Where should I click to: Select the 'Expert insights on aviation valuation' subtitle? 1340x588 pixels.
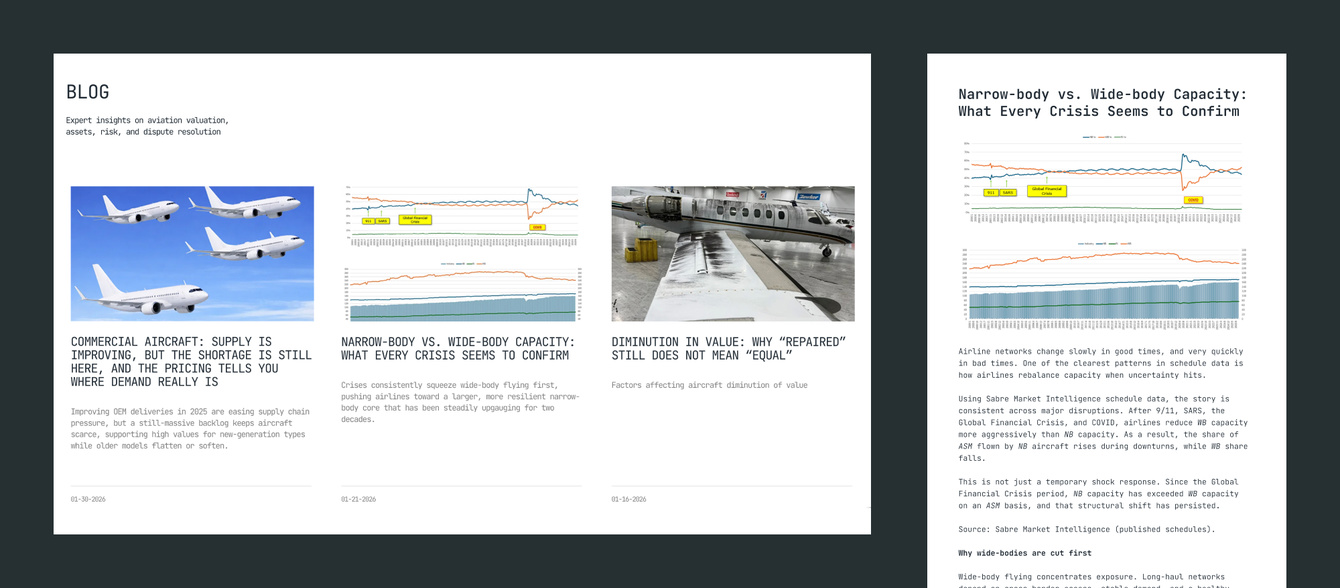(x=147, y=126)
